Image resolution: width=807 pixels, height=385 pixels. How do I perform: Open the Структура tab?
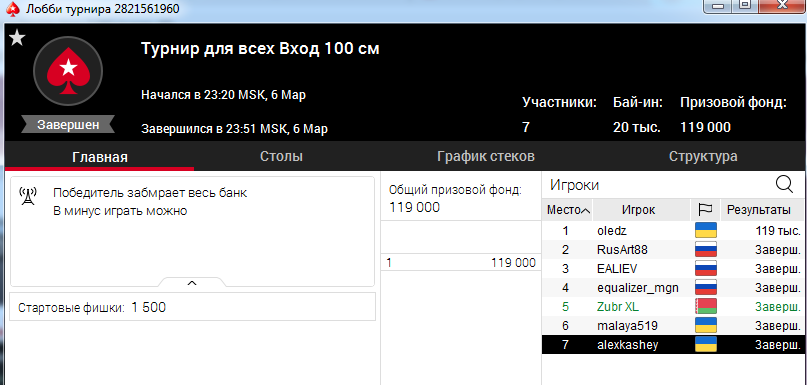coord(703,156)
